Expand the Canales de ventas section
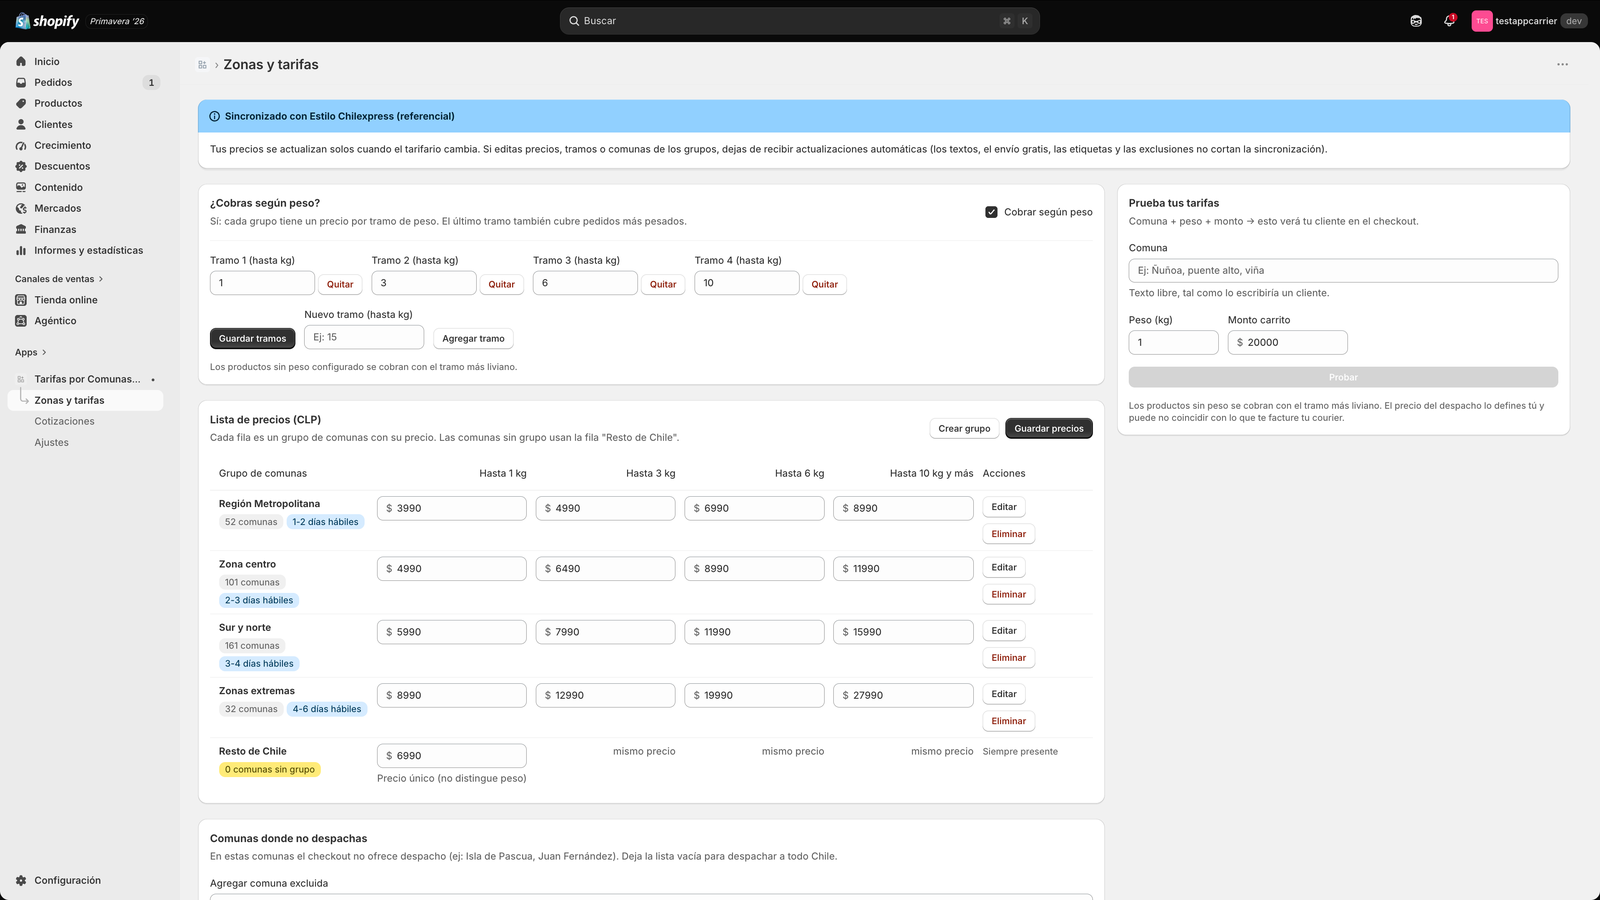The width and height of the screenshot is (1600, 900). coord(59,279)
